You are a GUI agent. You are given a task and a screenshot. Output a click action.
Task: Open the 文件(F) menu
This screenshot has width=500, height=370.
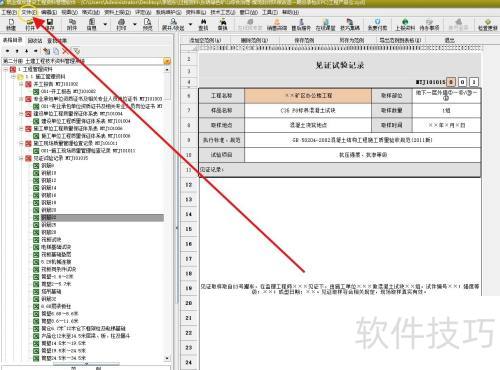tap(29, 12)
